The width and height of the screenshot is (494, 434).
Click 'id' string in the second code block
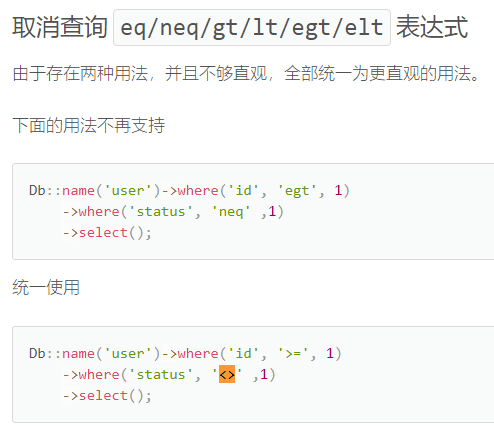coord(243,353)
